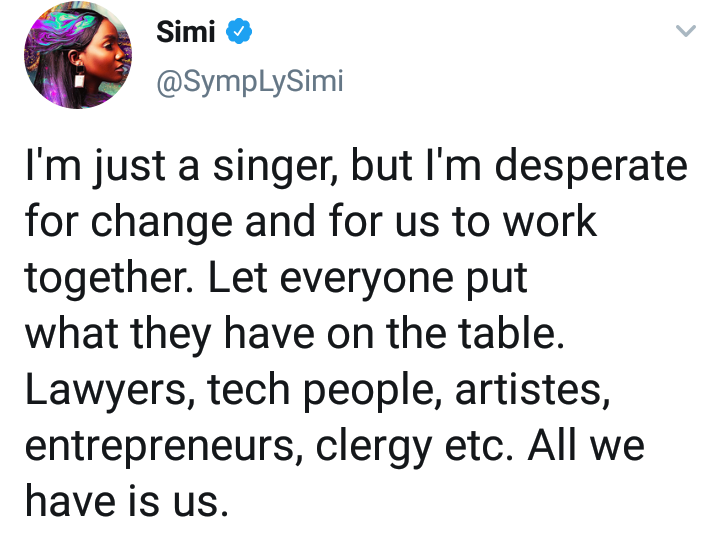Image resolution: width=720 pixels, height=539 pixels.
Task: Select the line "for change and for us to work"
Action: point(311,222)
